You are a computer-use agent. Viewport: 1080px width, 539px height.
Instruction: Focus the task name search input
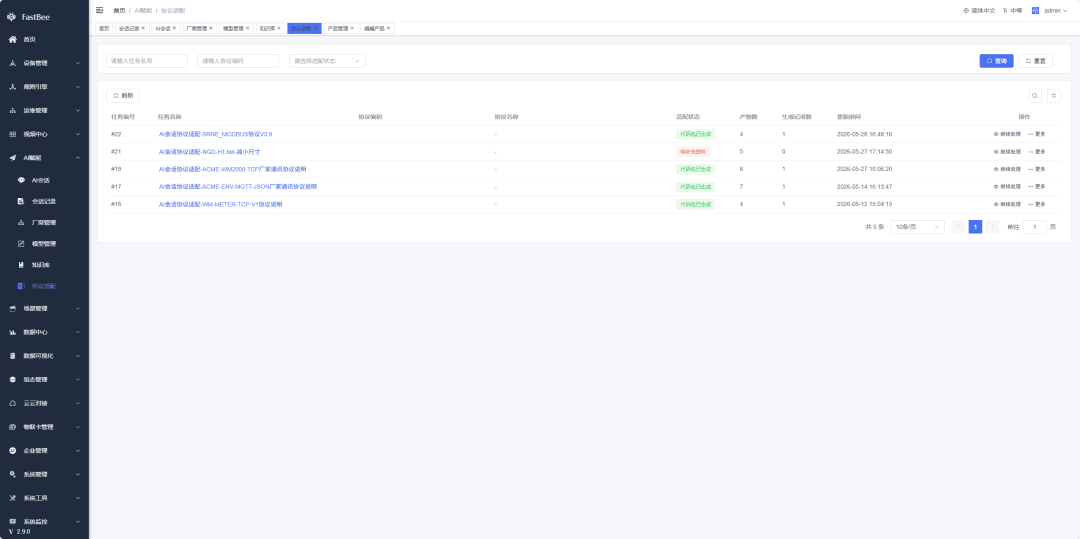(x=147, y=61)
